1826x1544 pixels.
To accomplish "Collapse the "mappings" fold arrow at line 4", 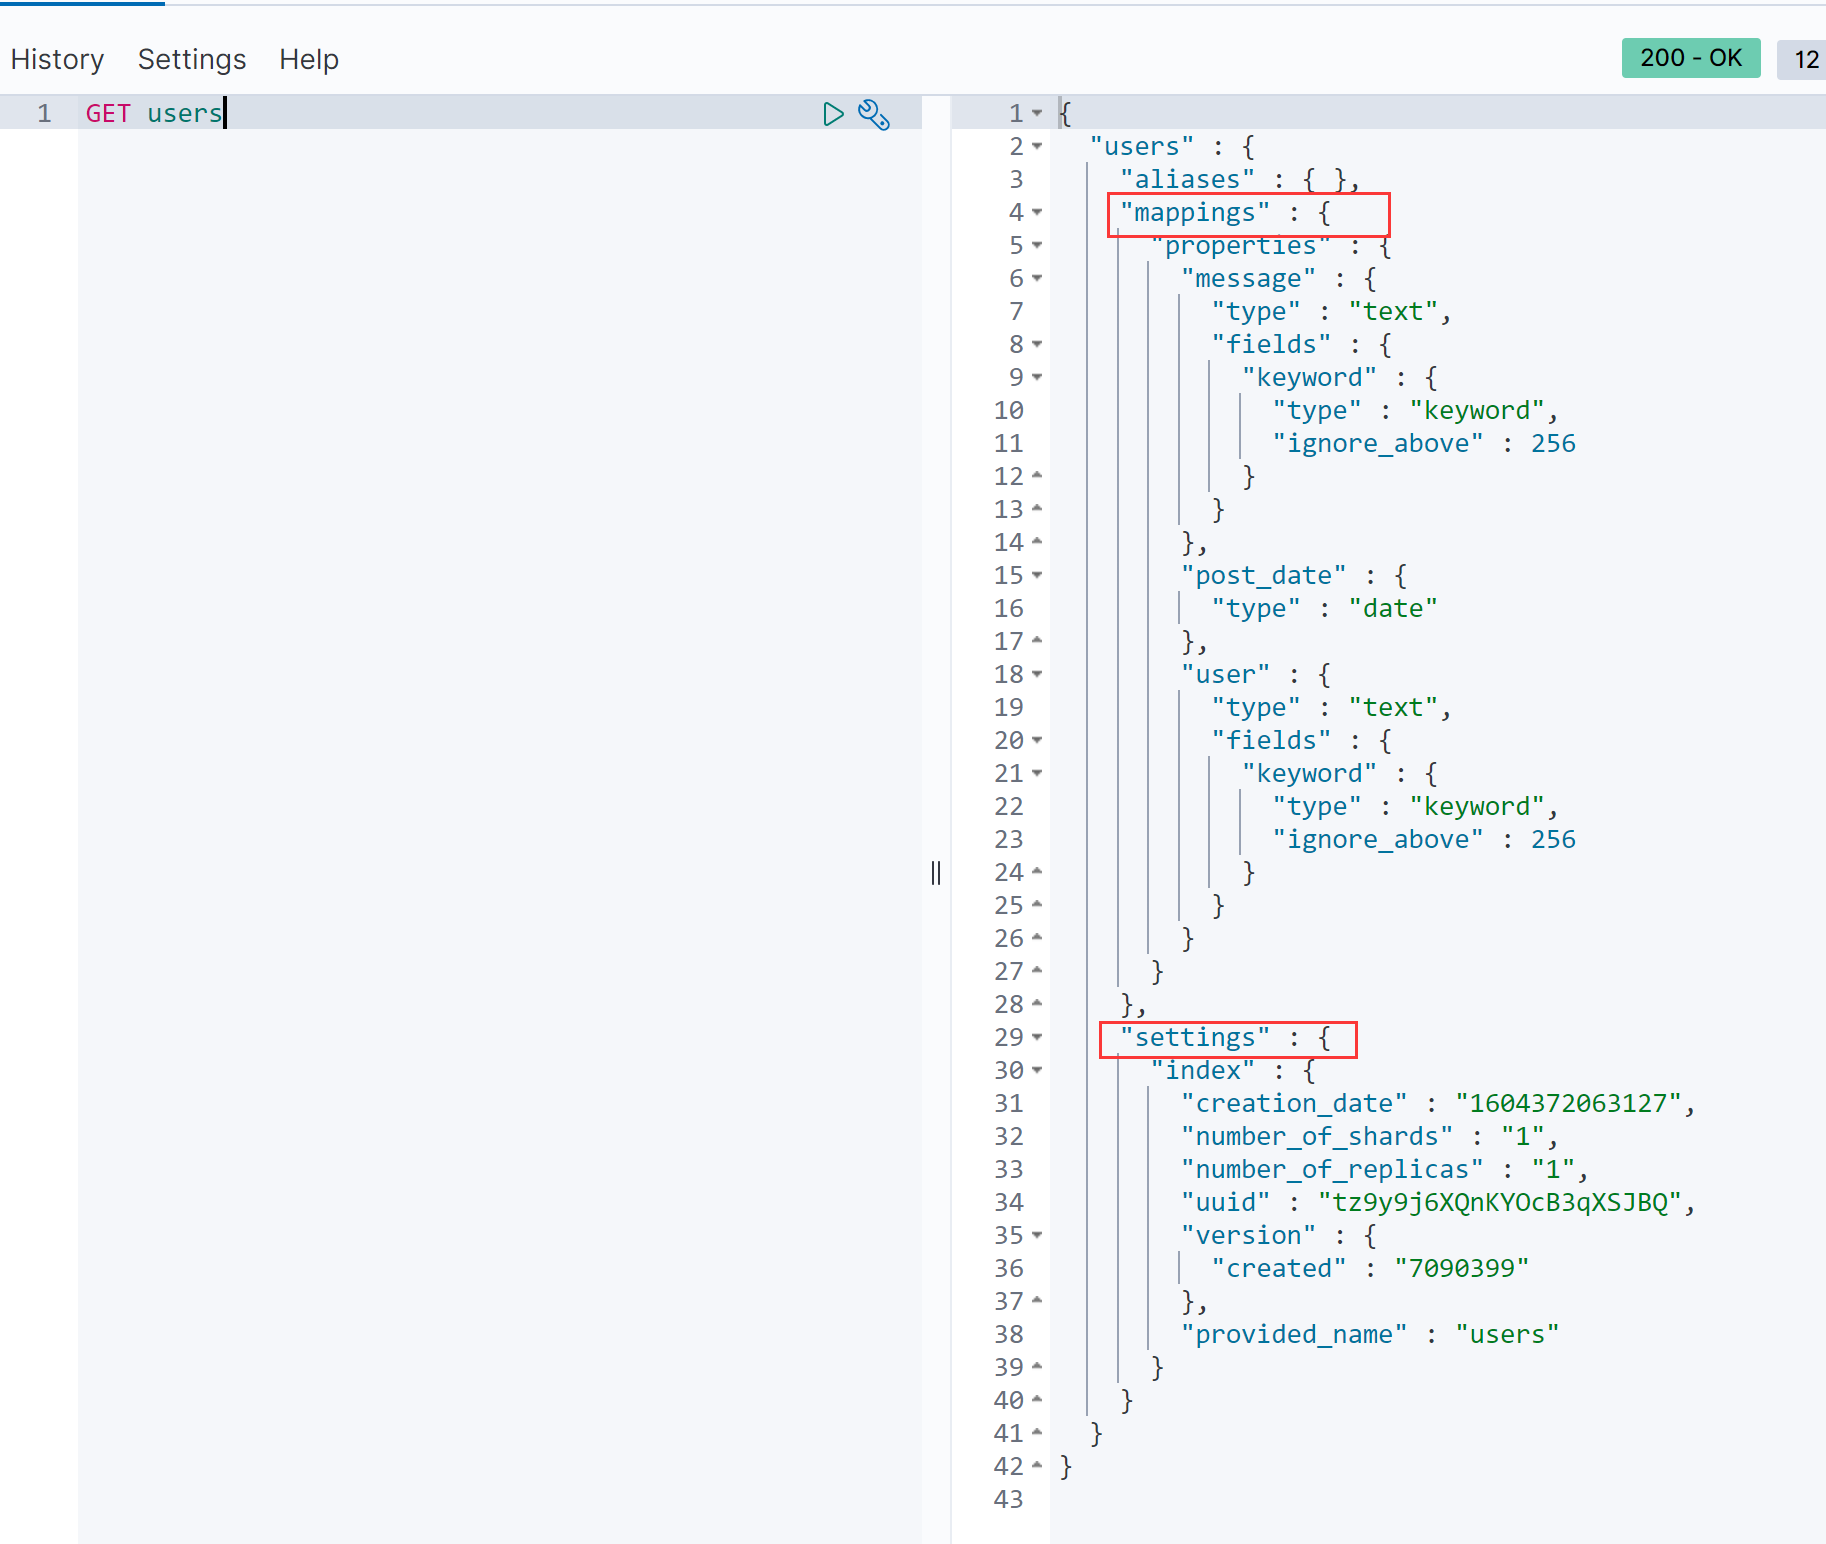I will click(1037, 212).
